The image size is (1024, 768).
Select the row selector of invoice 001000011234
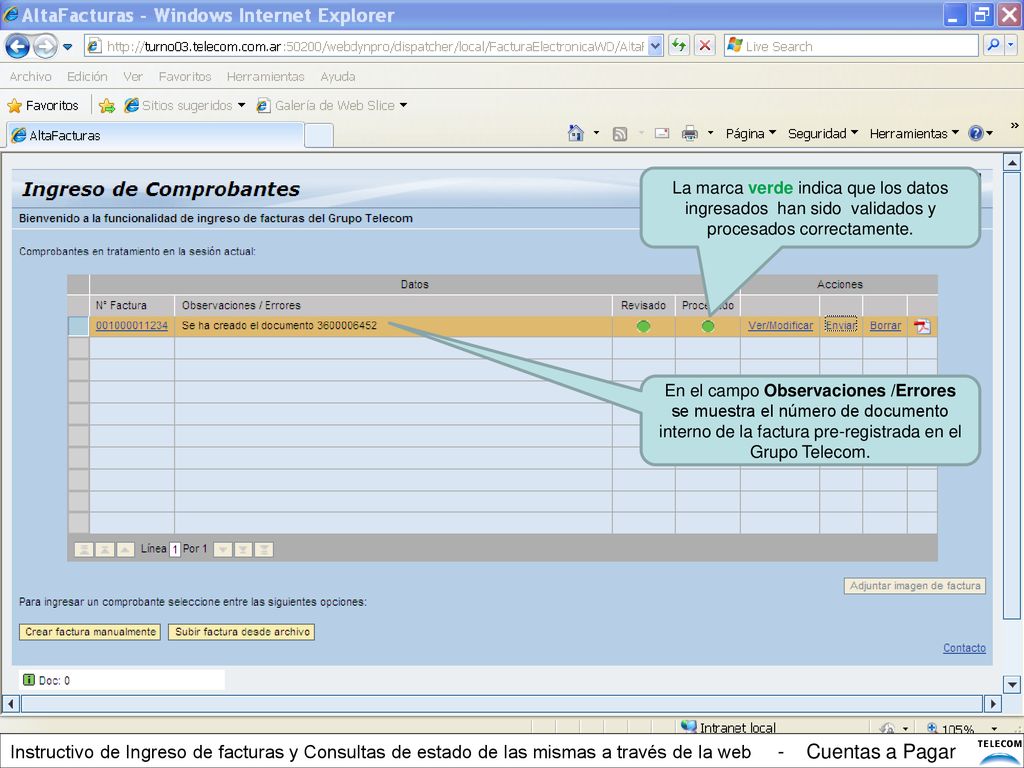(78, 326)
